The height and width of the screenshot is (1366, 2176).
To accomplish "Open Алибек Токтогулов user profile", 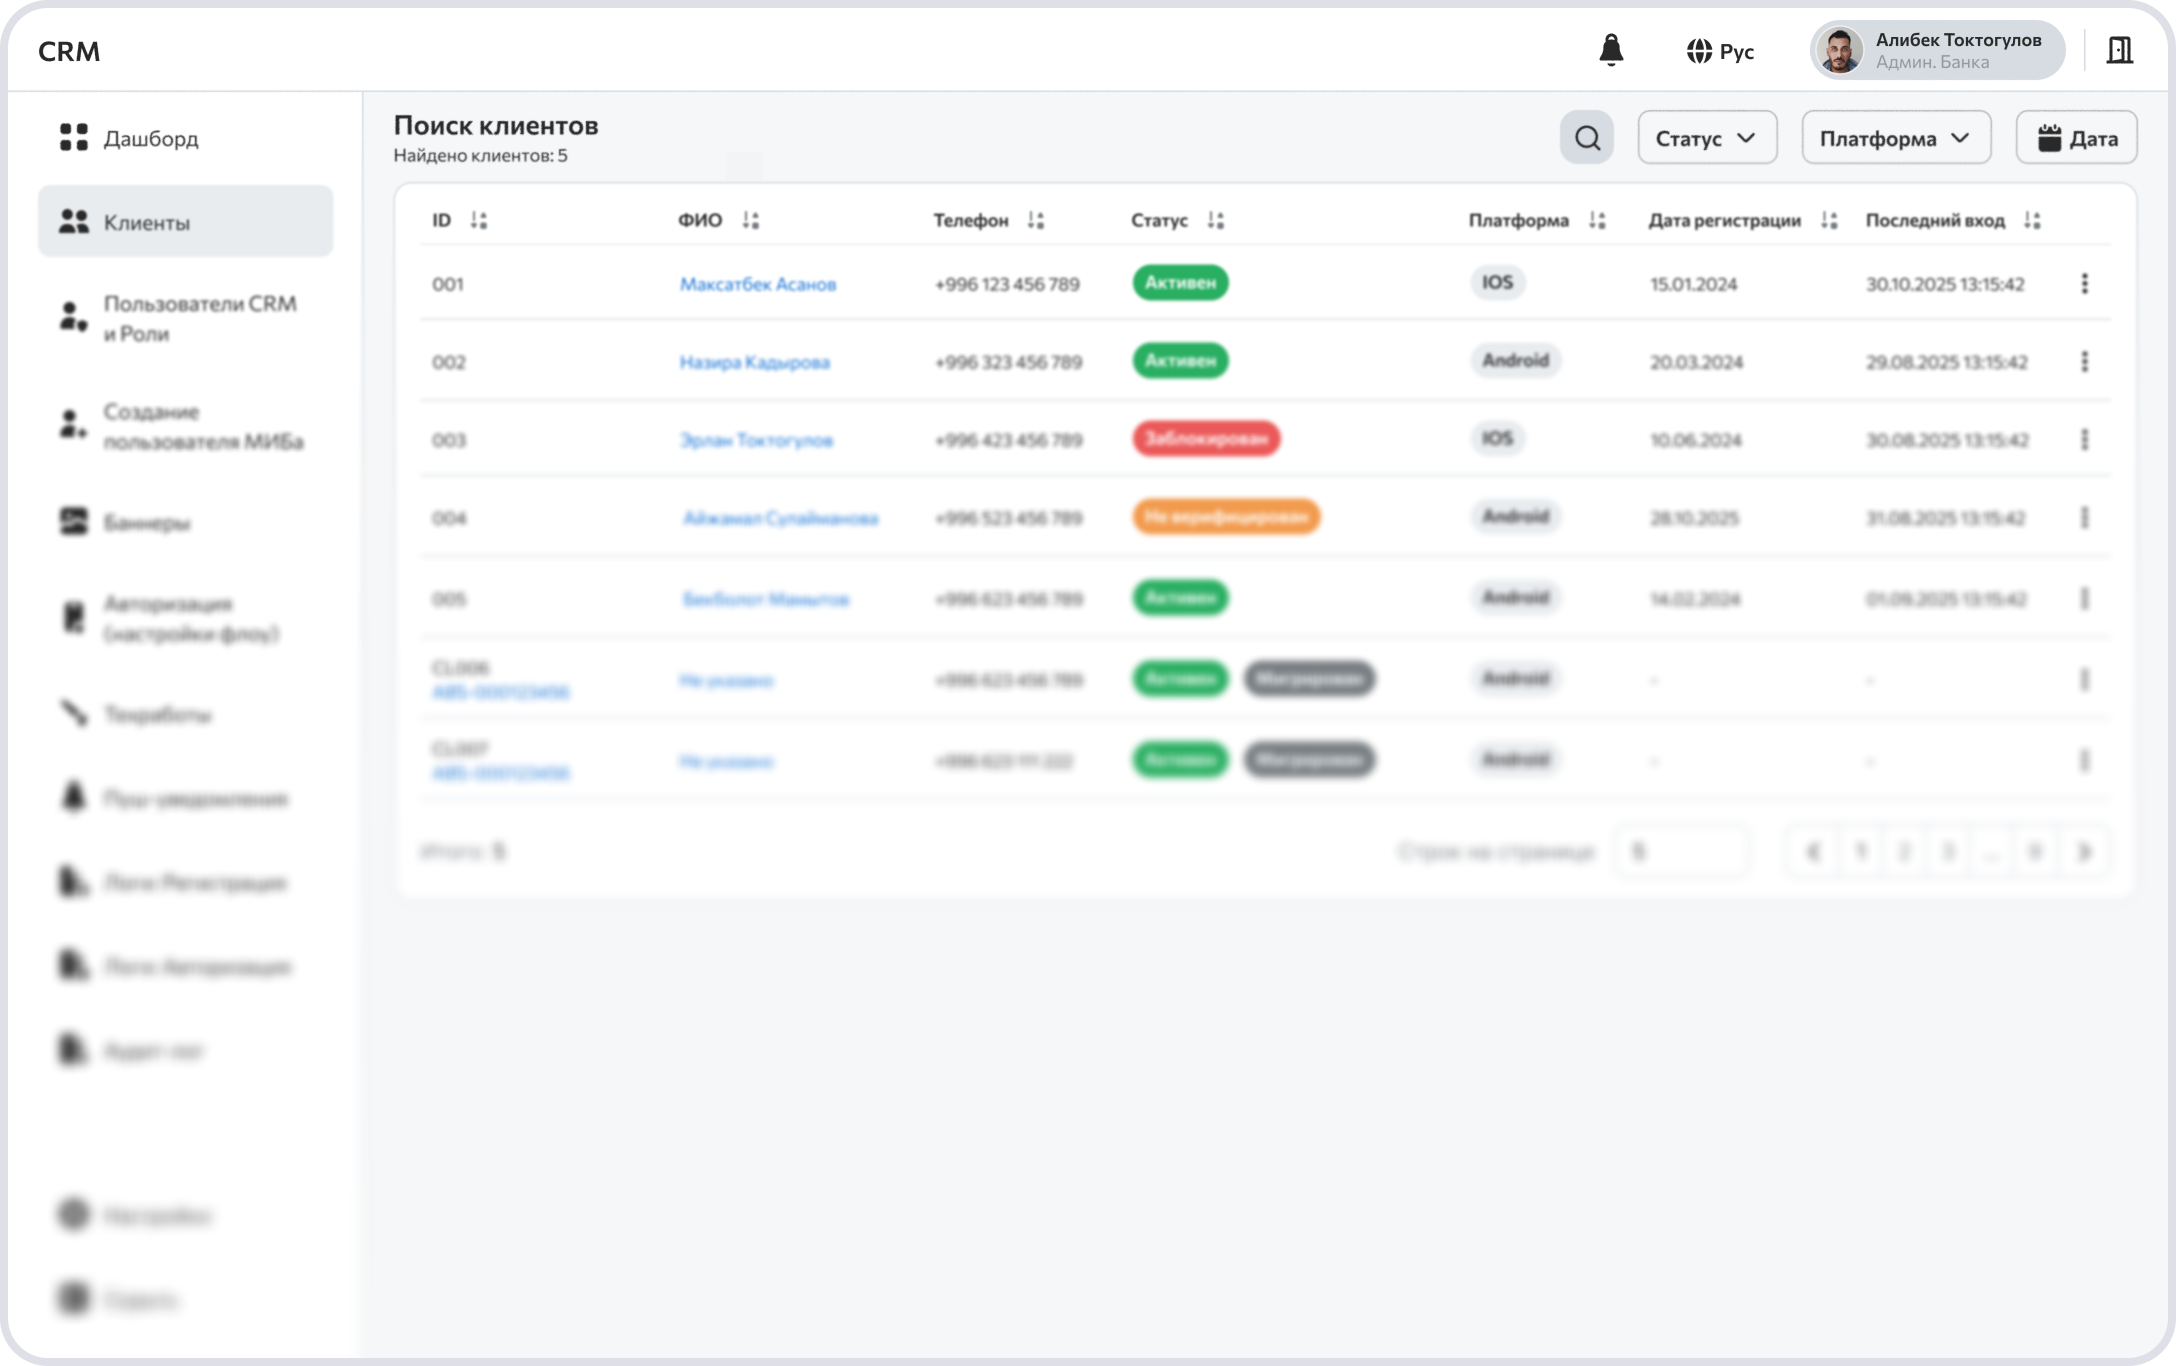I will point(1937,50).
